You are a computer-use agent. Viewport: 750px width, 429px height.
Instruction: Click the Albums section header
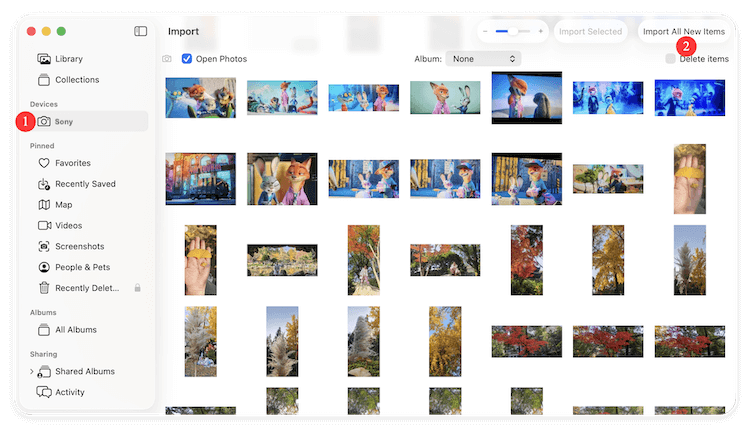click(43, 312)
